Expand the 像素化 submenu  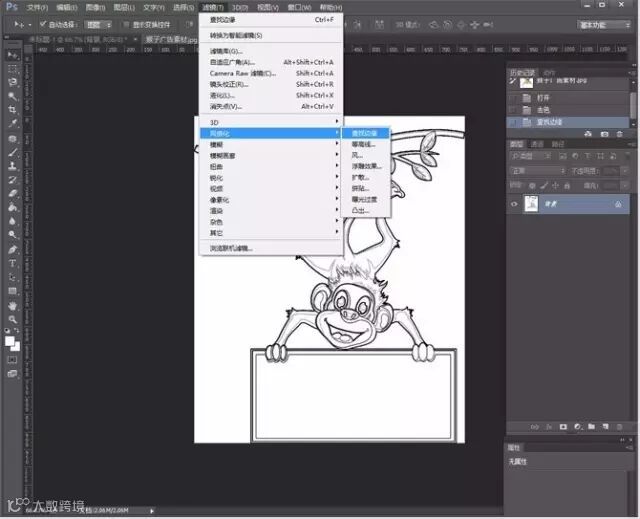tap(271, 200)
